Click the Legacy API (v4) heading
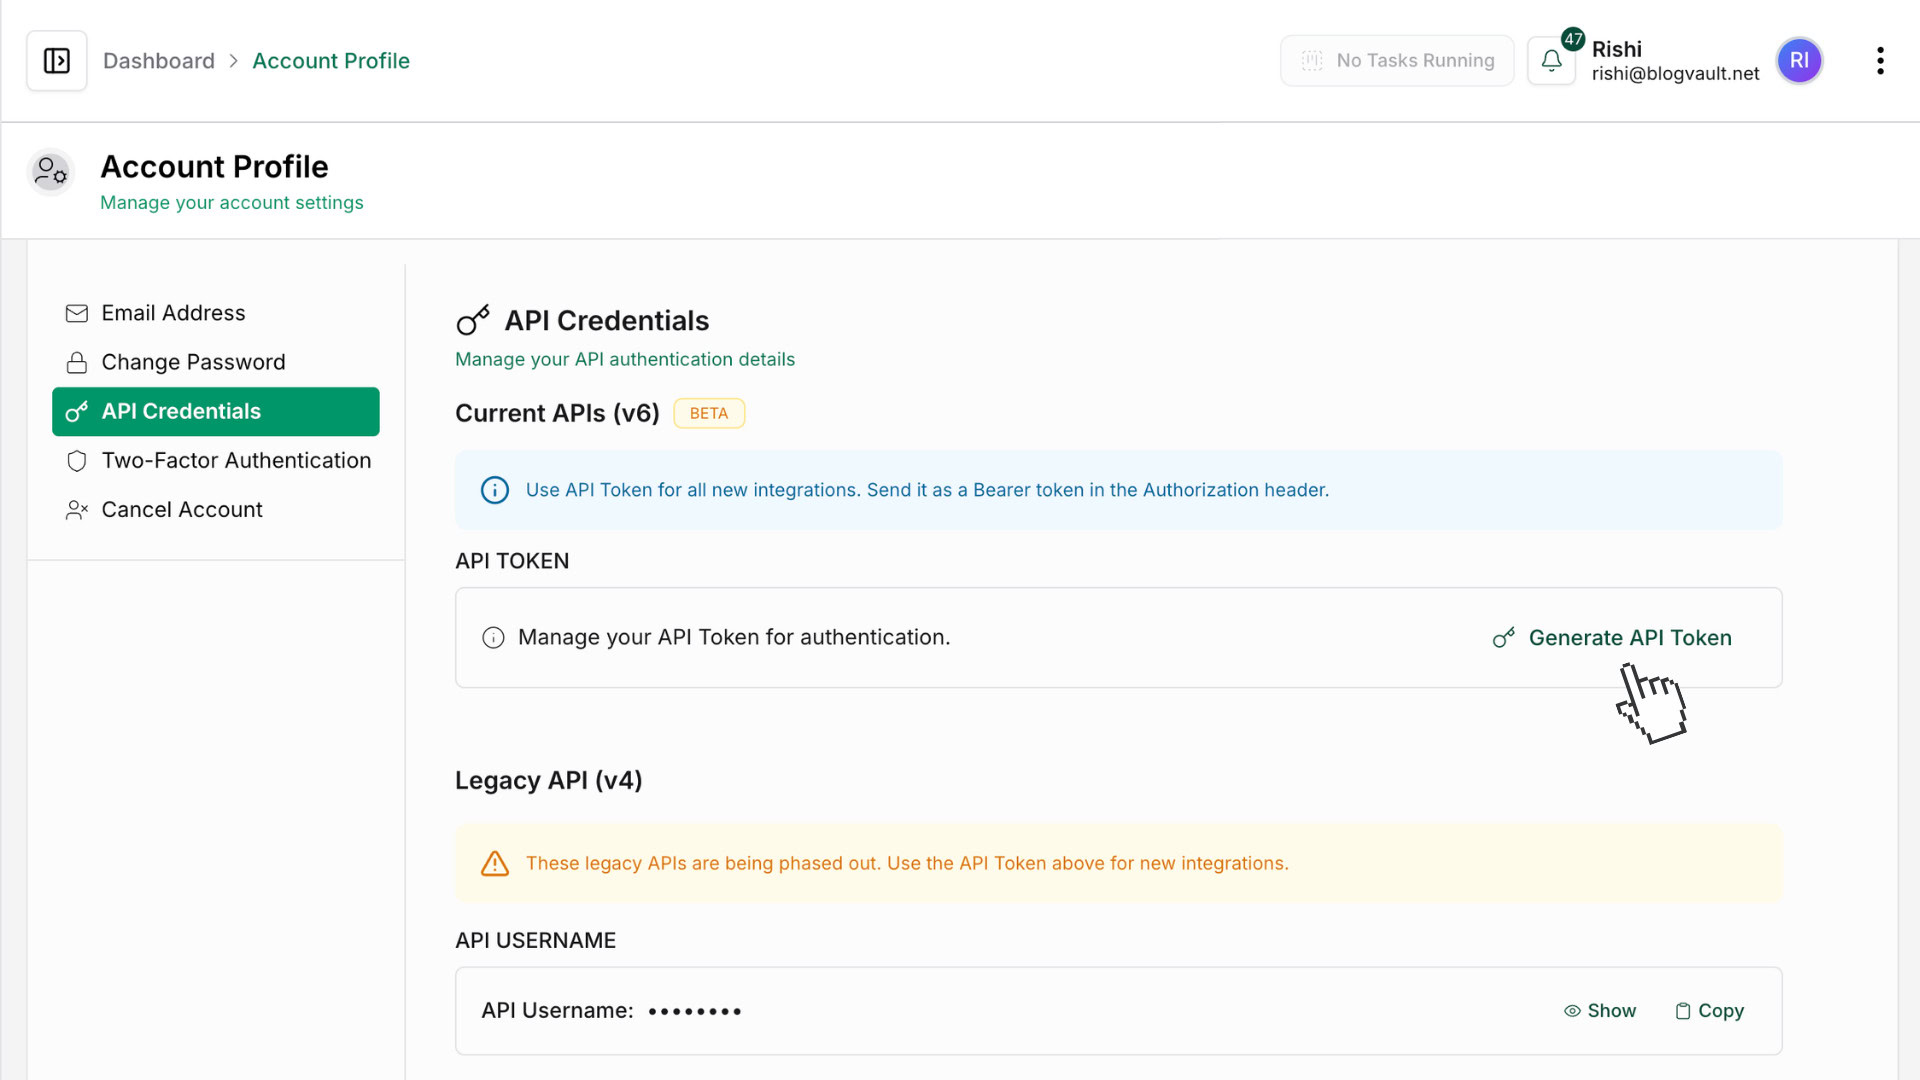Viewport: 1920px width, 1080px height. point(548,780)
